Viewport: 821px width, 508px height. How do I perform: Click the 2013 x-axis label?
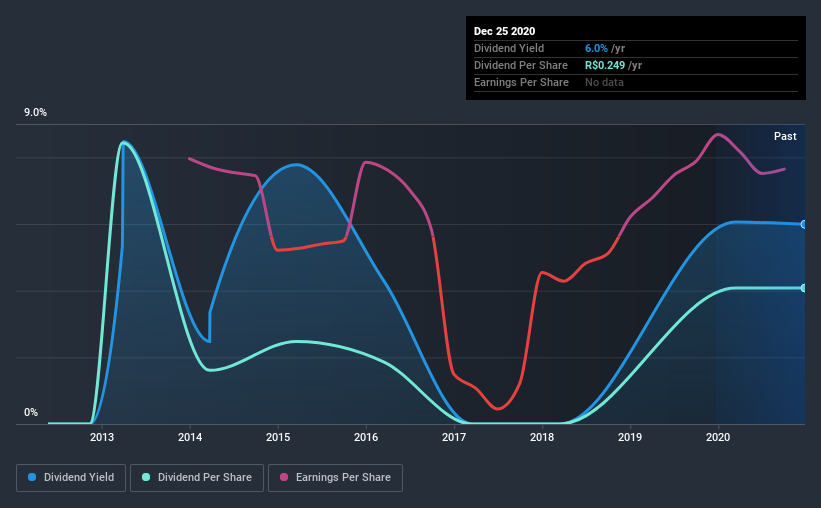tap(102, 437)
